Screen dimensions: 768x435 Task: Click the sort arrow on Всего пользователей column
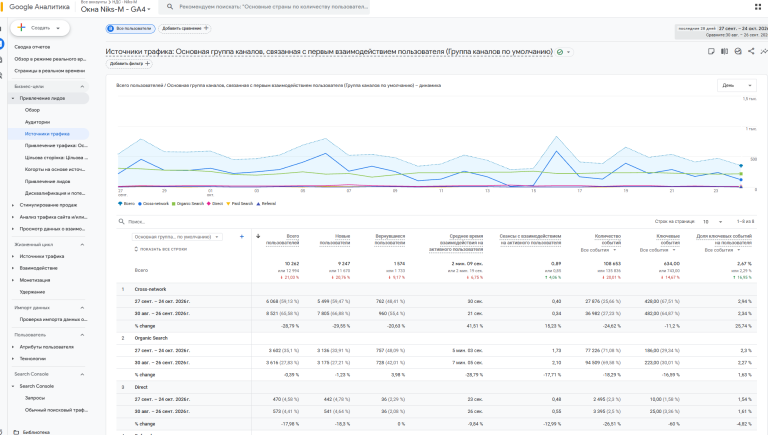(x=258, y=236)
